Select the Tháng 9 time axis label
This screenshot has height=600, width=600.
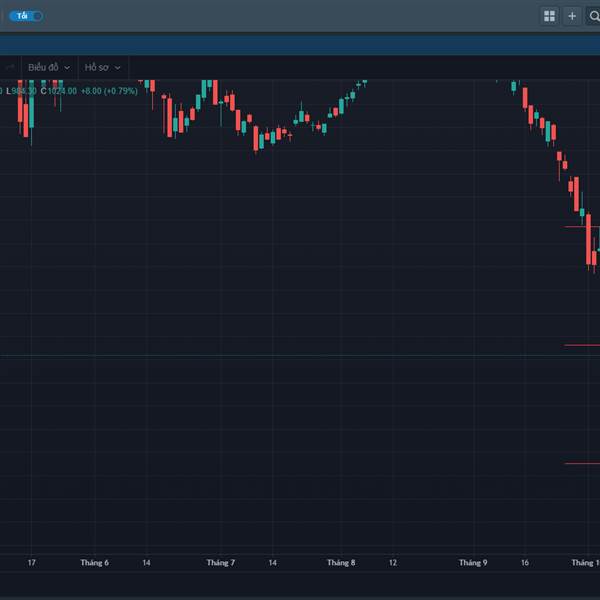pos(473,563)
